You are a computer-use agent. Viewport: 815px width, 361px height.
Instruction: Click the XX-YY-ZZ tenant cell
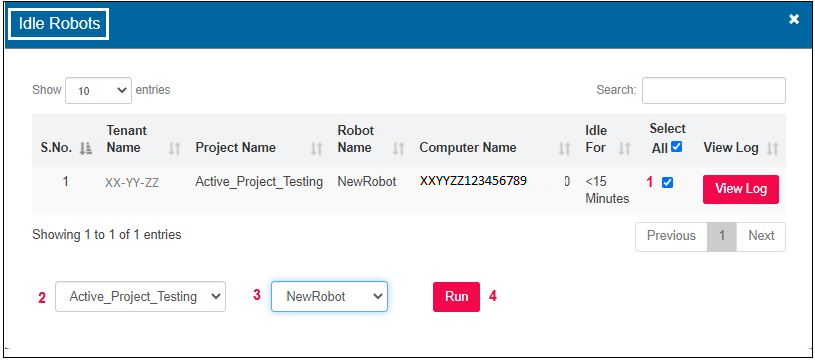pos(132,183)
